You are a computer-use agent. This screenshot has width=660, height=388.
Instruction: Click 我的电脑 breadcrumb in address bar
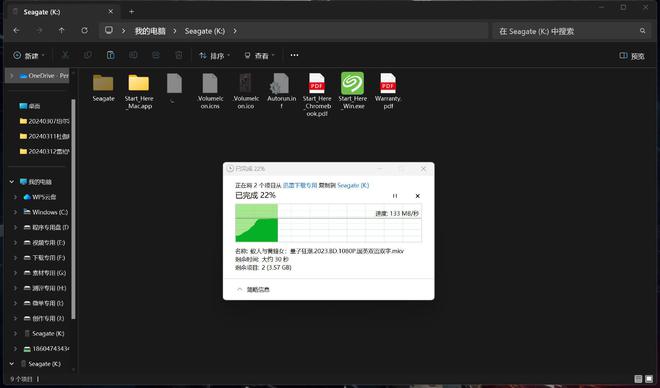[150, 31]
